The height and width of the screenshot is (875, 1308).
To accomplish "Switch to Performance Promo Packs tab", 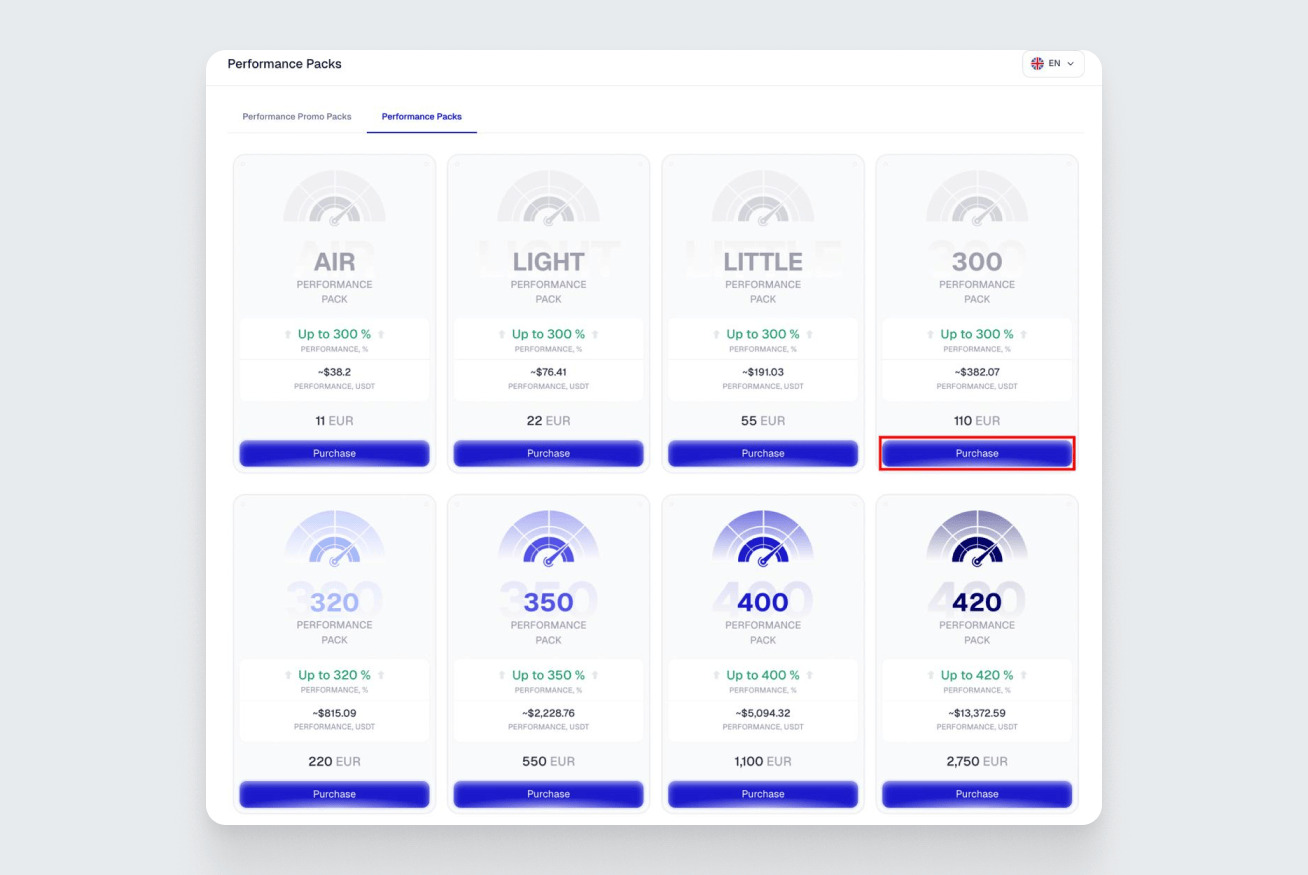I will [x=297, y=117].
